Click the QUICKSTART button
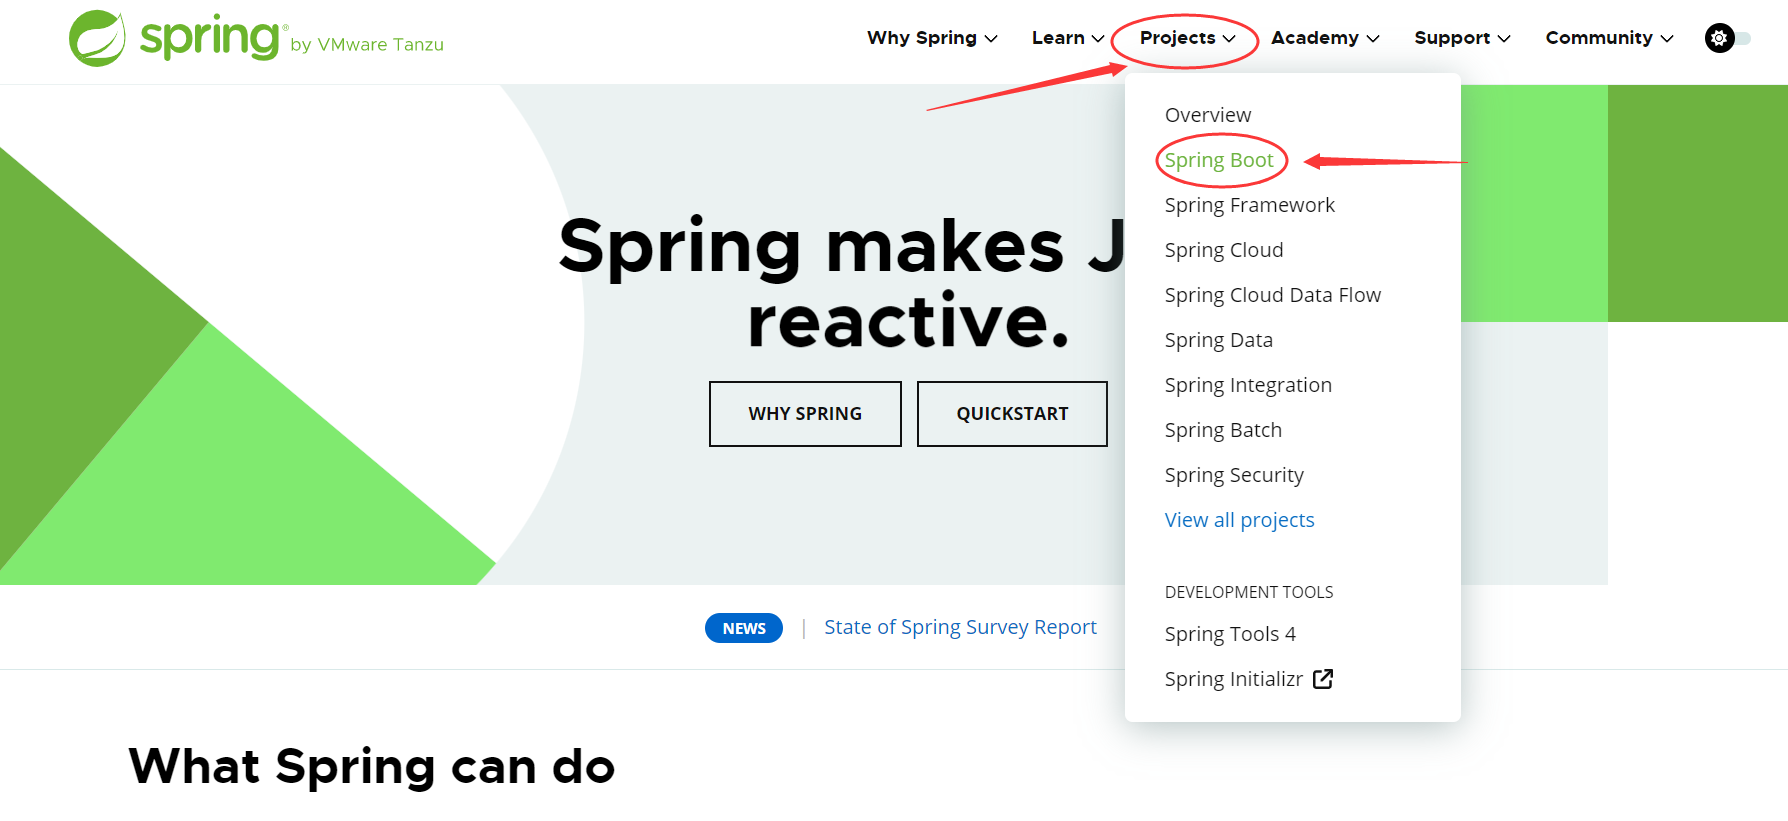1788x821 pixels. (x=1012, y=414)
